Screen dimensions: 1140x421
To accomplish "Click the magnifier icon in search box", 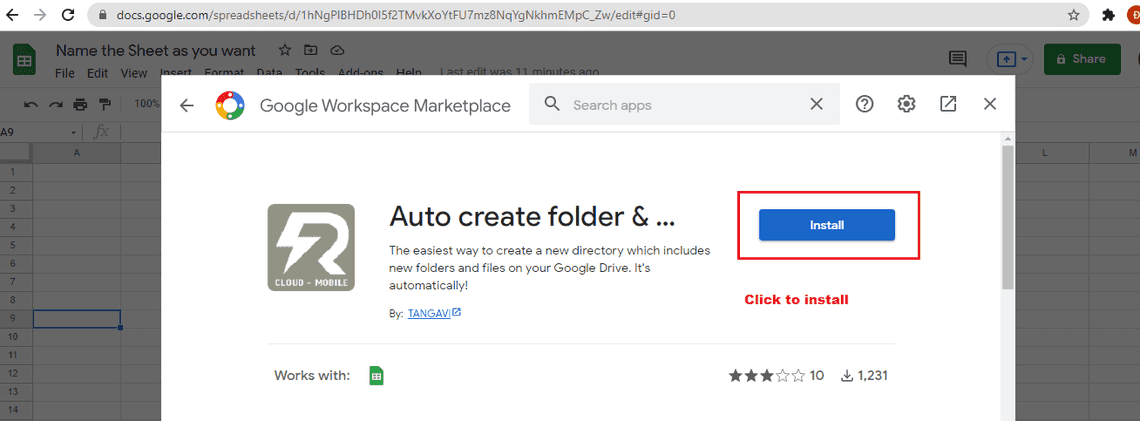I will 550,104.
